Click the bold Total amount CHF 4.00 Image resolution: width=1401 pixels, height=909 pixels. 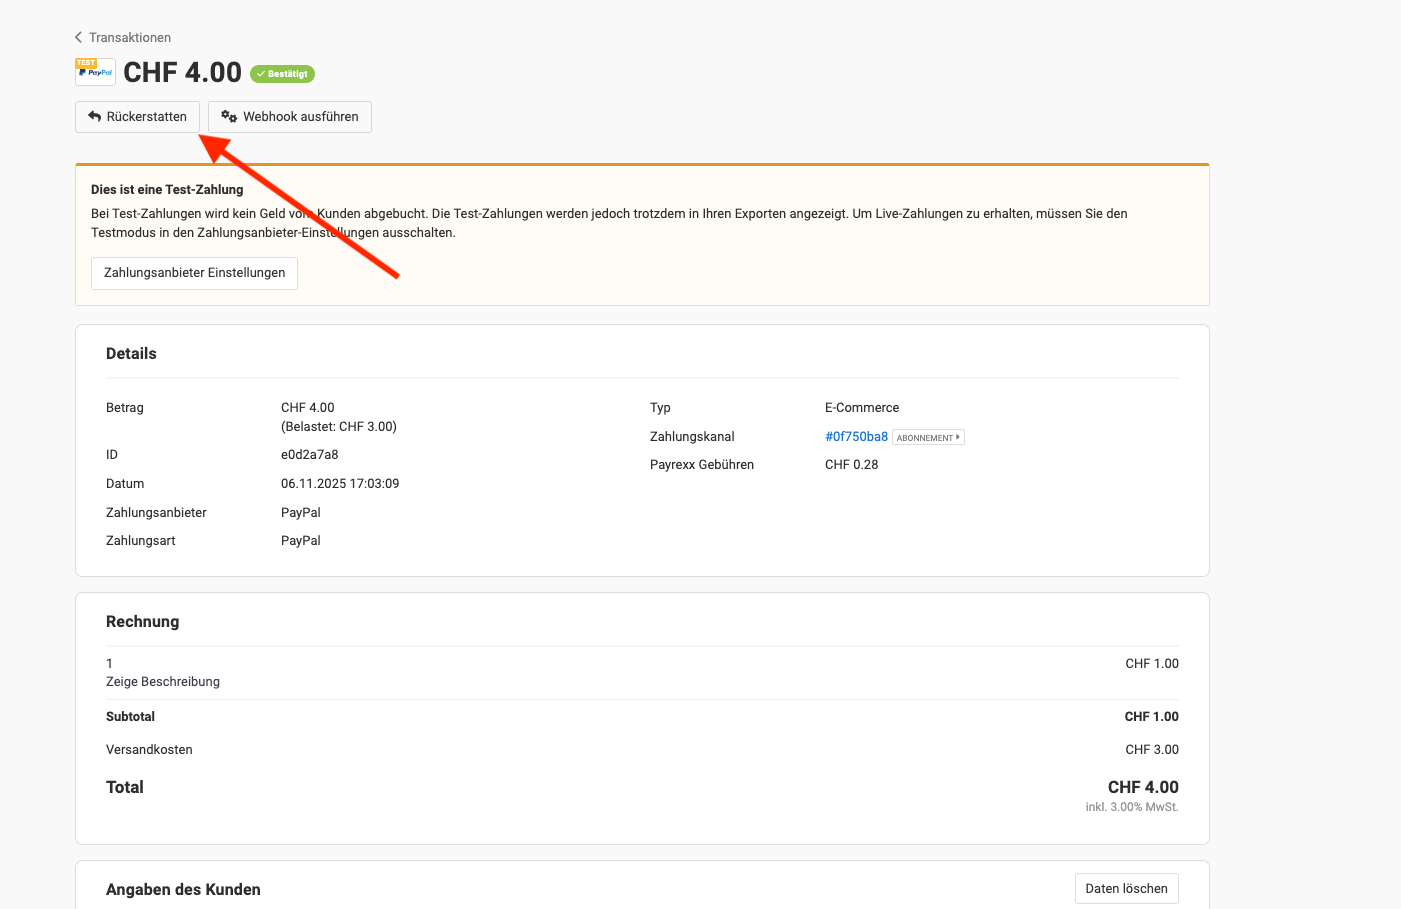coord(1142,788)
